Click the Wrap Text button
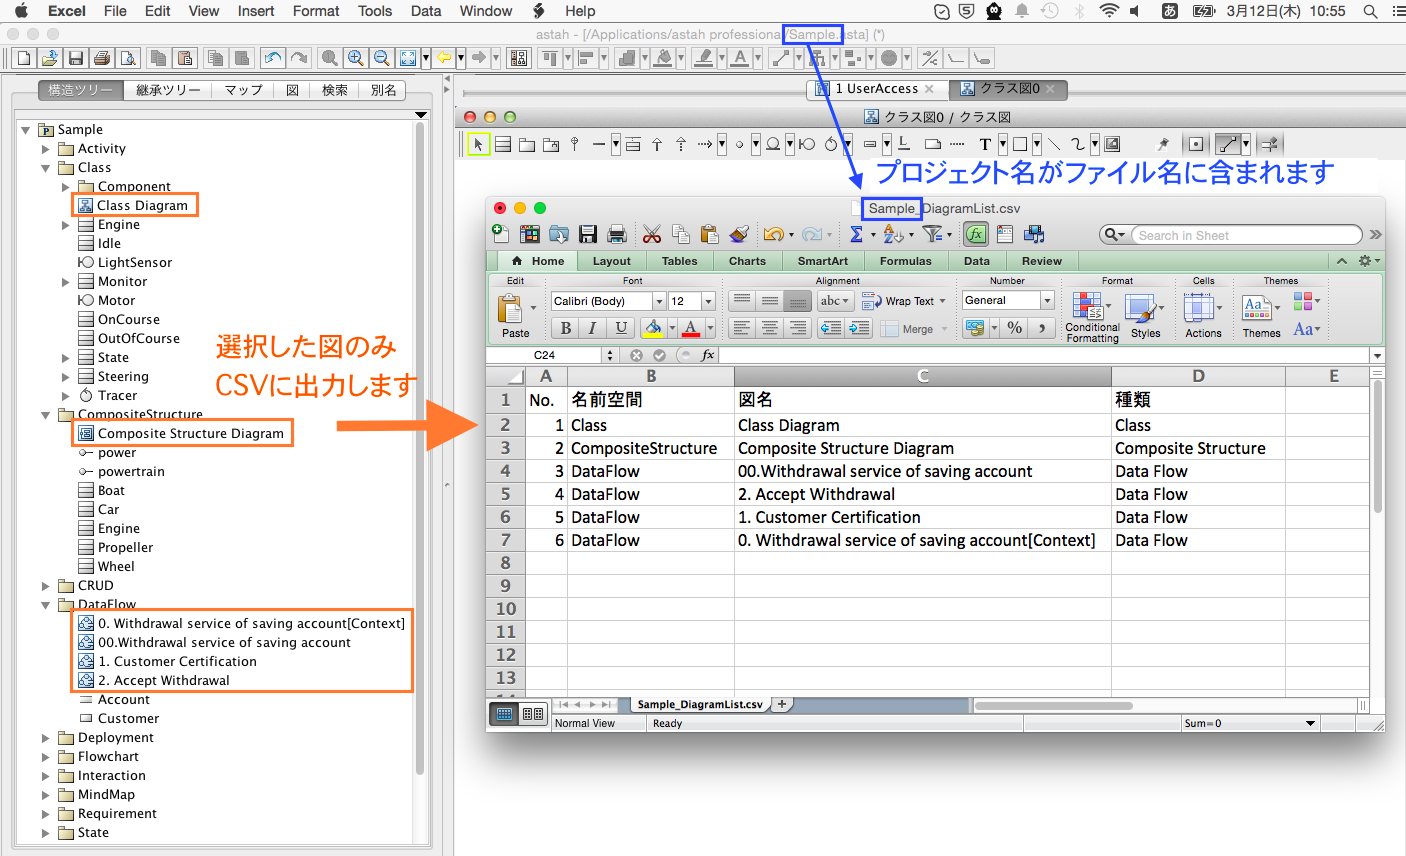 pyautogui.click(x=903, y=301)
